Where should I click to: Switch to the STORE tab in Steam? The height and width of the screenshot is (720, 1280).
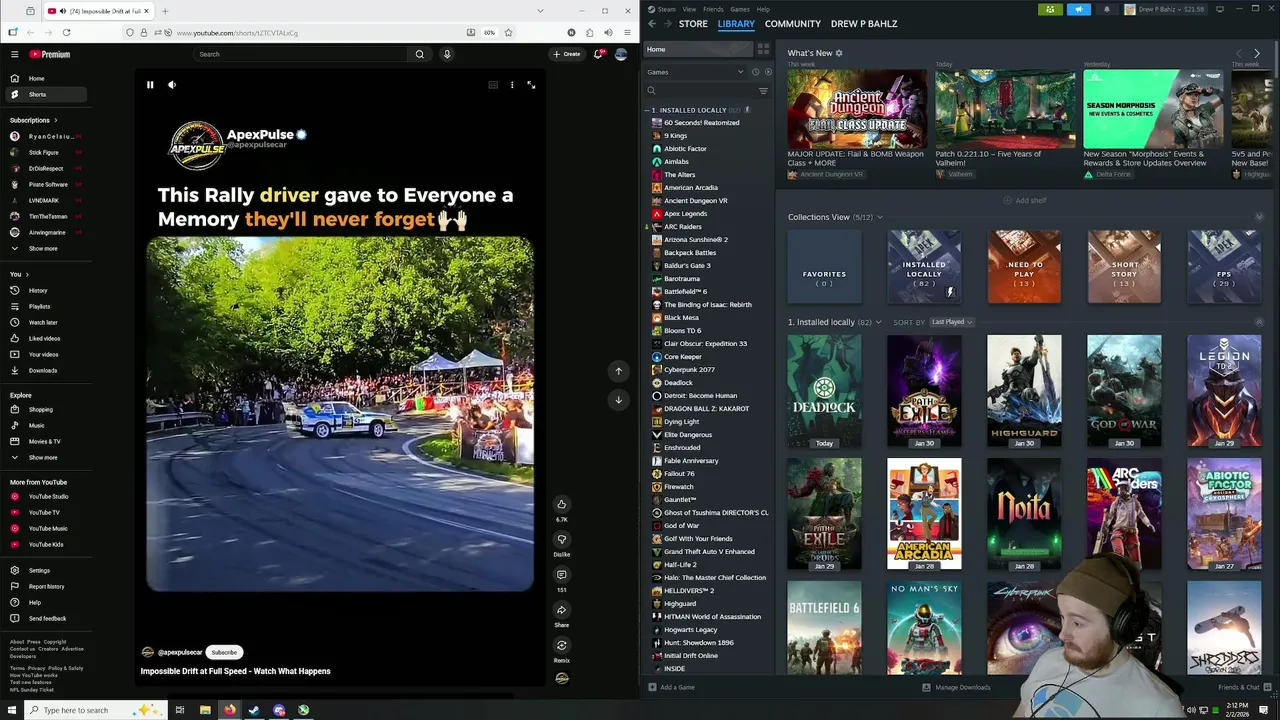693,23
